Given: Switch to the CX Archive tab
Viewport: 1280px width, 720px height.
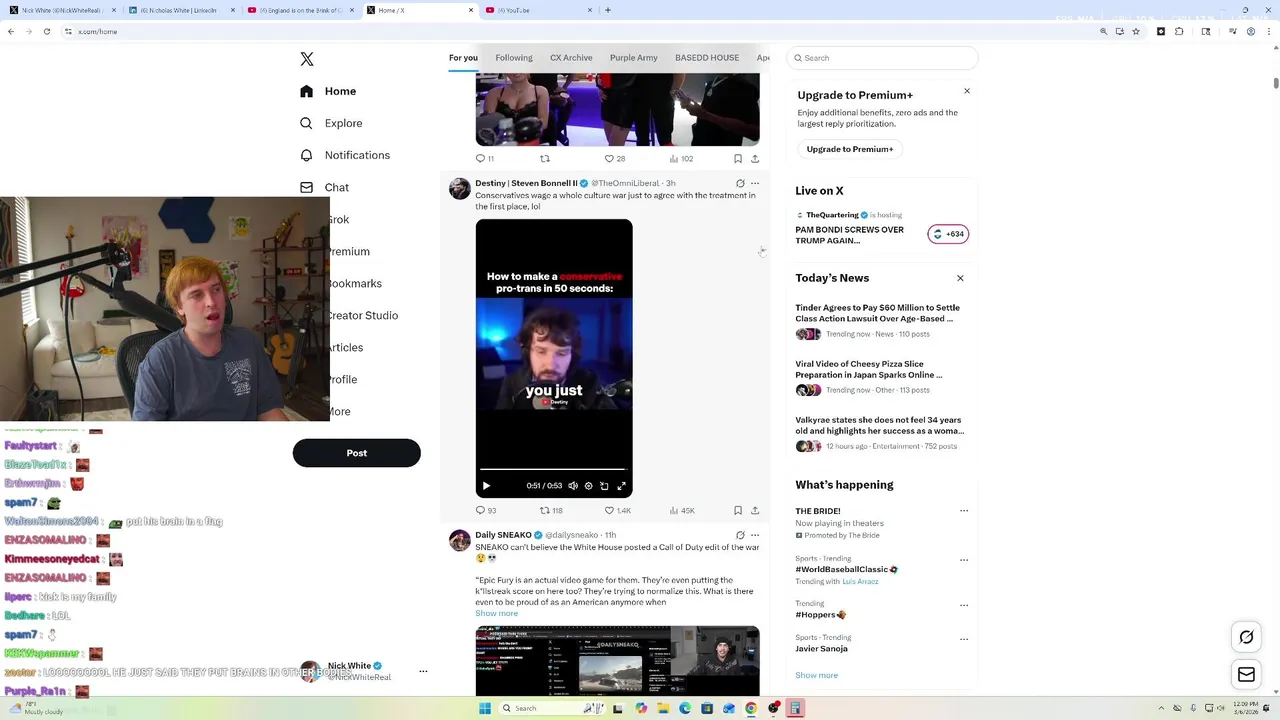Looking at the screenshot, I should click(571, 58).
